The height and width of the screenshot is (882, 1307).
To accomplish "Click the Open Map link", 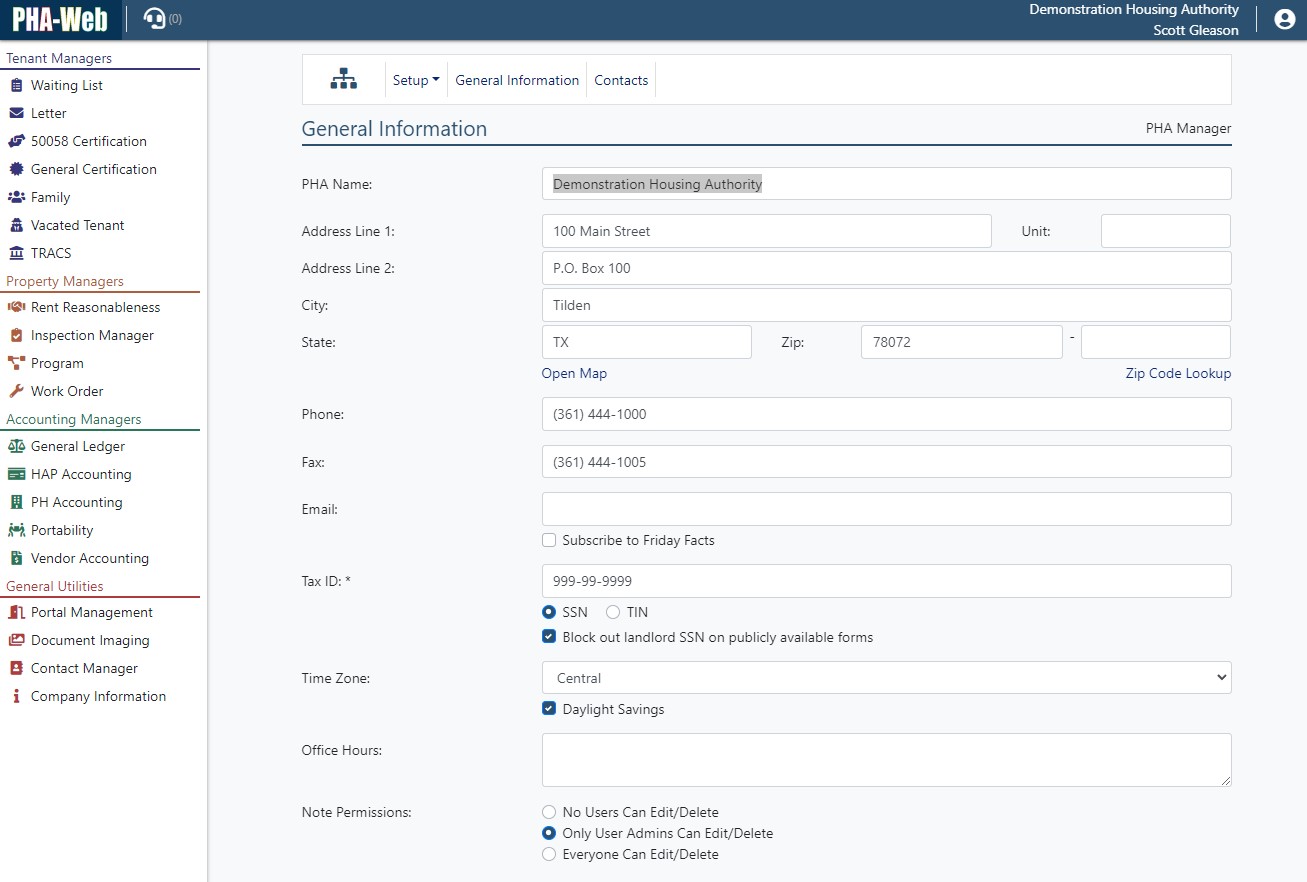I will tap(574, 373).
